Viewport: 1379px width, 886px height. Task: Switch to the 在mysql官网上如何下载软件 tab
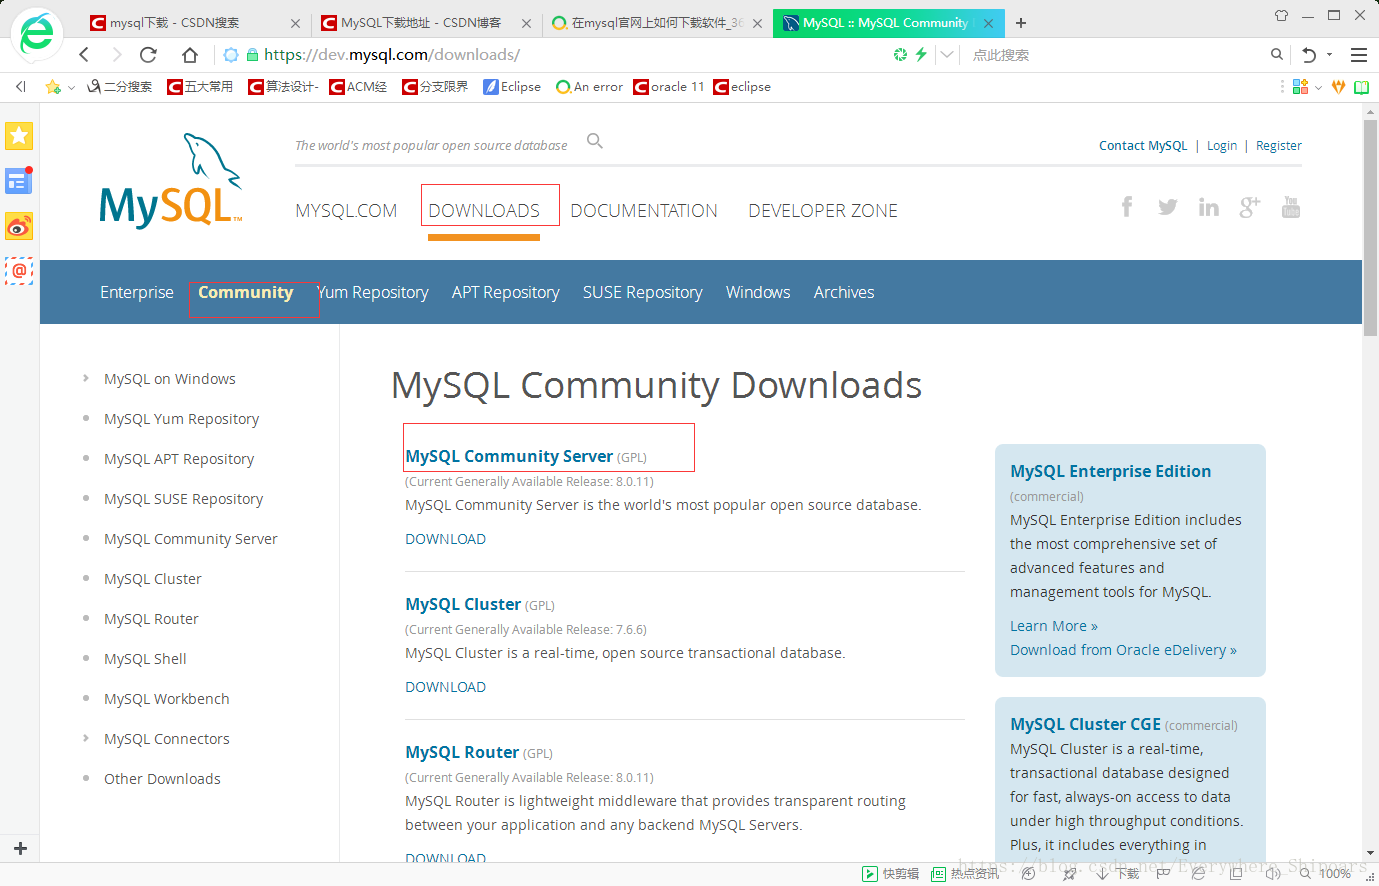(x=657, y=23)
